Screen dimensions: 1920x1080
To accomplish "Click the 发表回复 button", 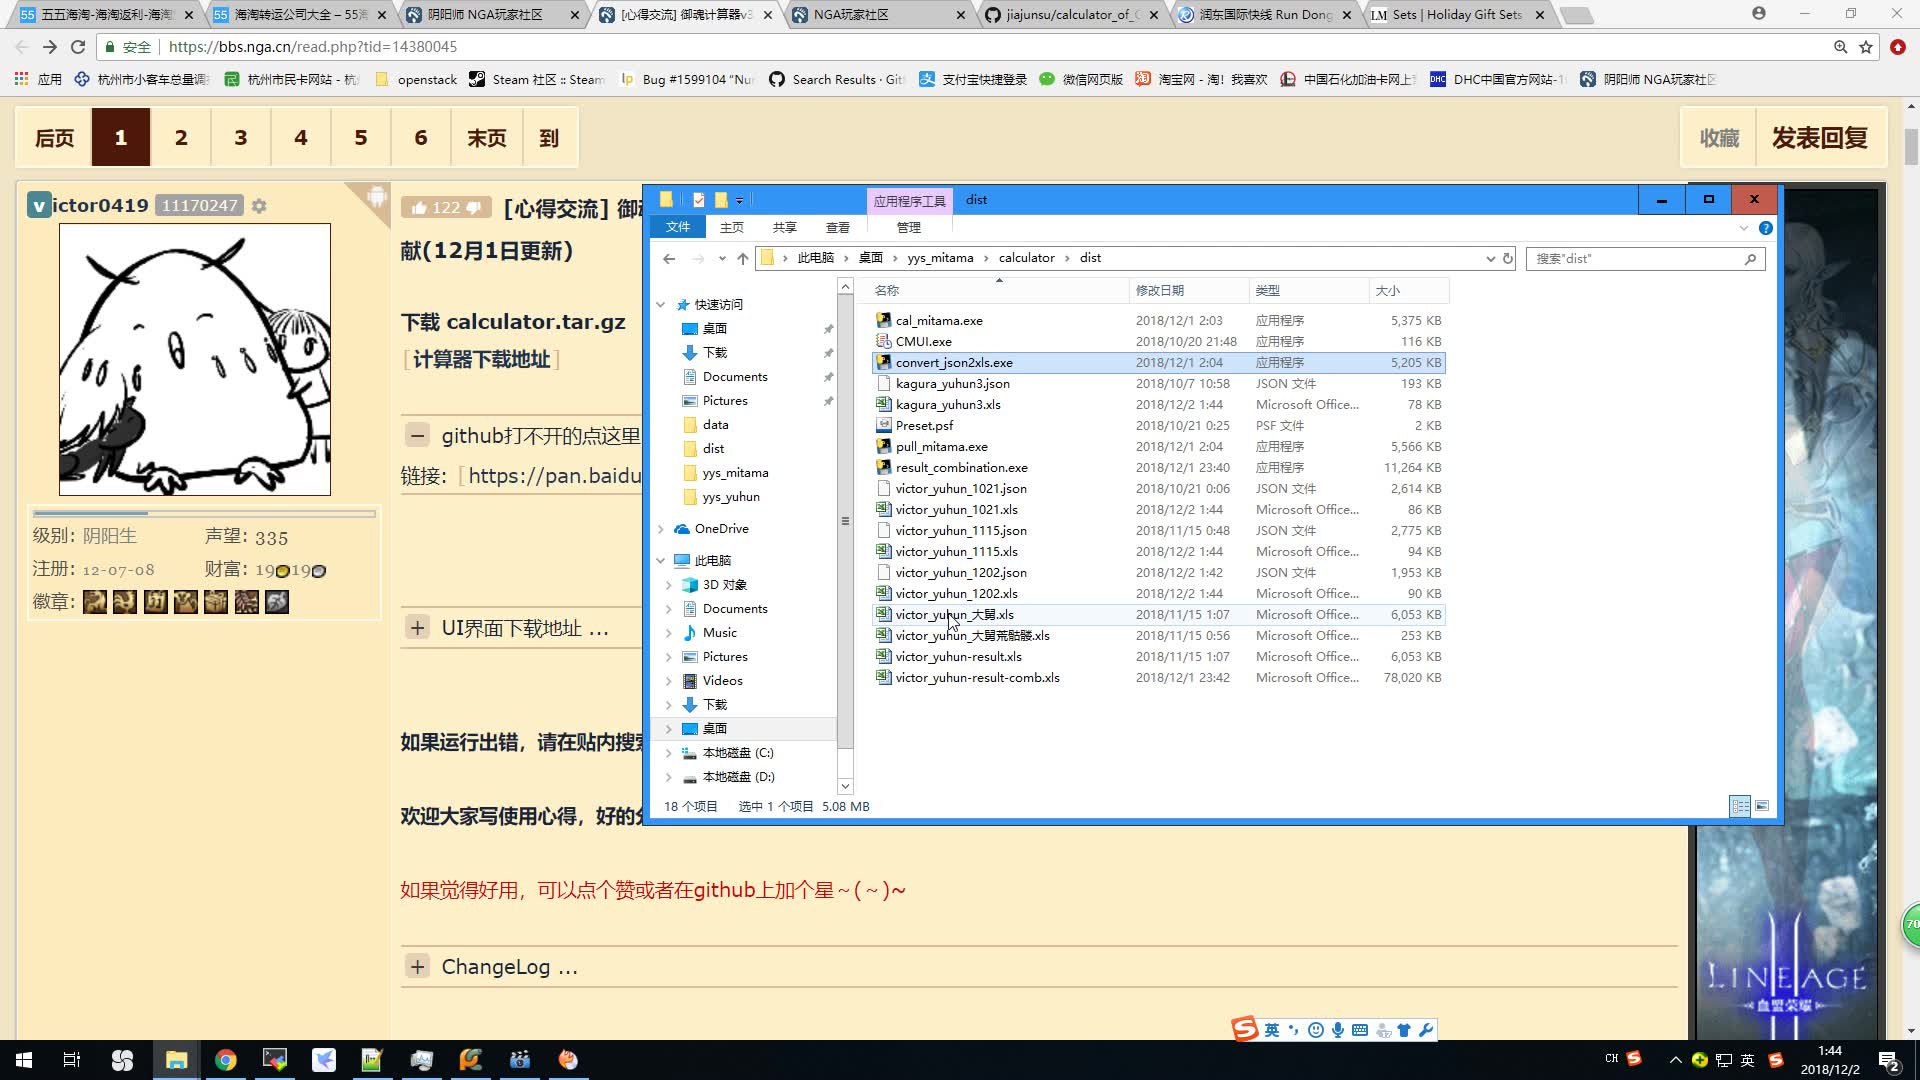I will 1820,138.
